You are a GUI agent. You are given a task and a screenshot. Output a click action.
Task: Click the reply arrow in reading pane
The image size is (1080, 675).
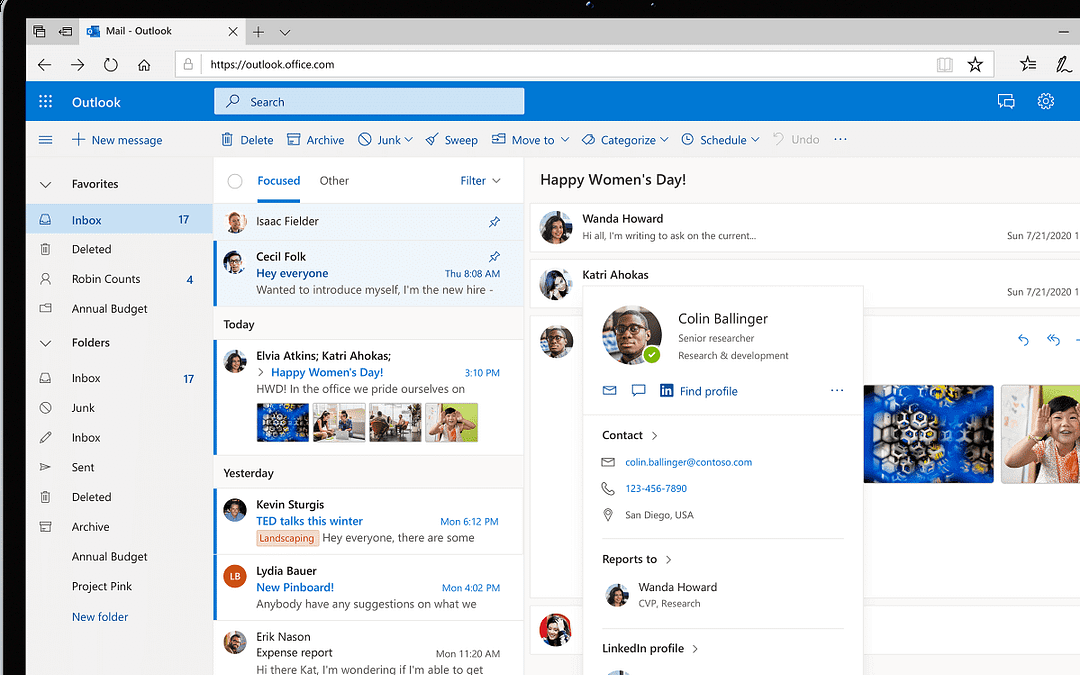point(1024,340)
